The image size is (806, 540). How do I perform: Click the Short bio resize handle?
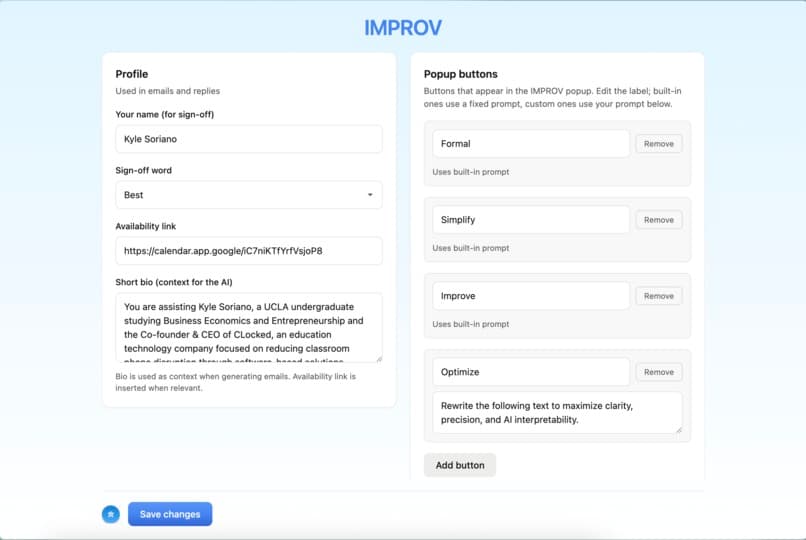pos(379,359)
